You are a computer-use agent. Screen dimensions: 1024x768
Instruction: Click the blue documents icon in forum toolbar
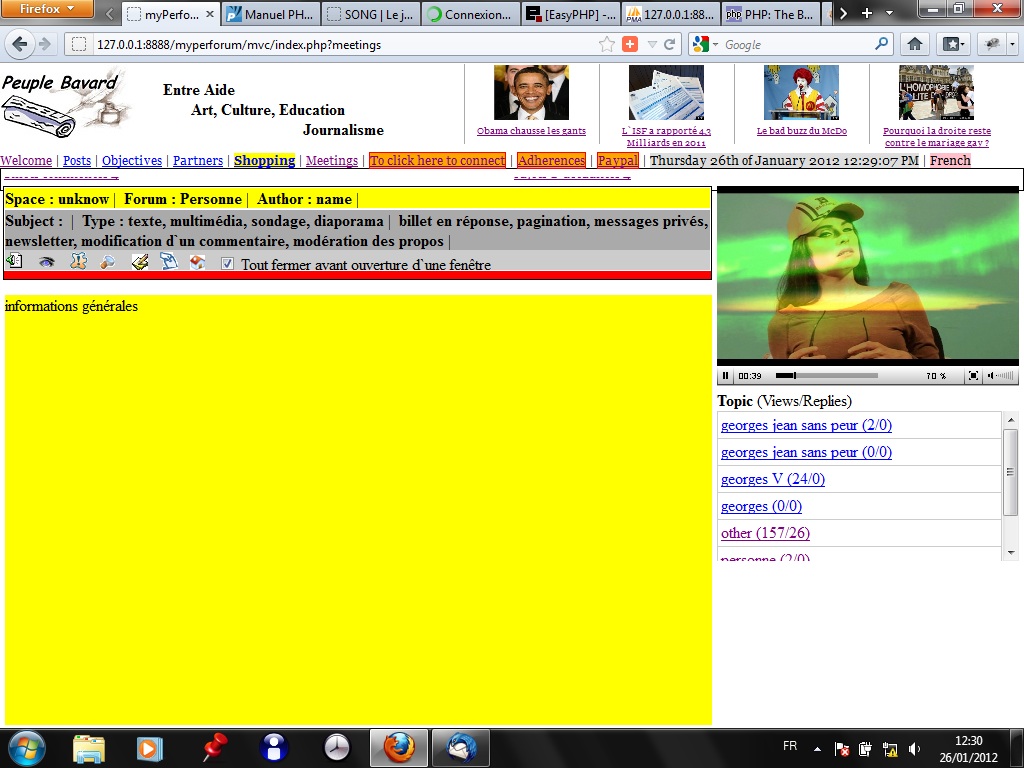[x=168, y=261]
